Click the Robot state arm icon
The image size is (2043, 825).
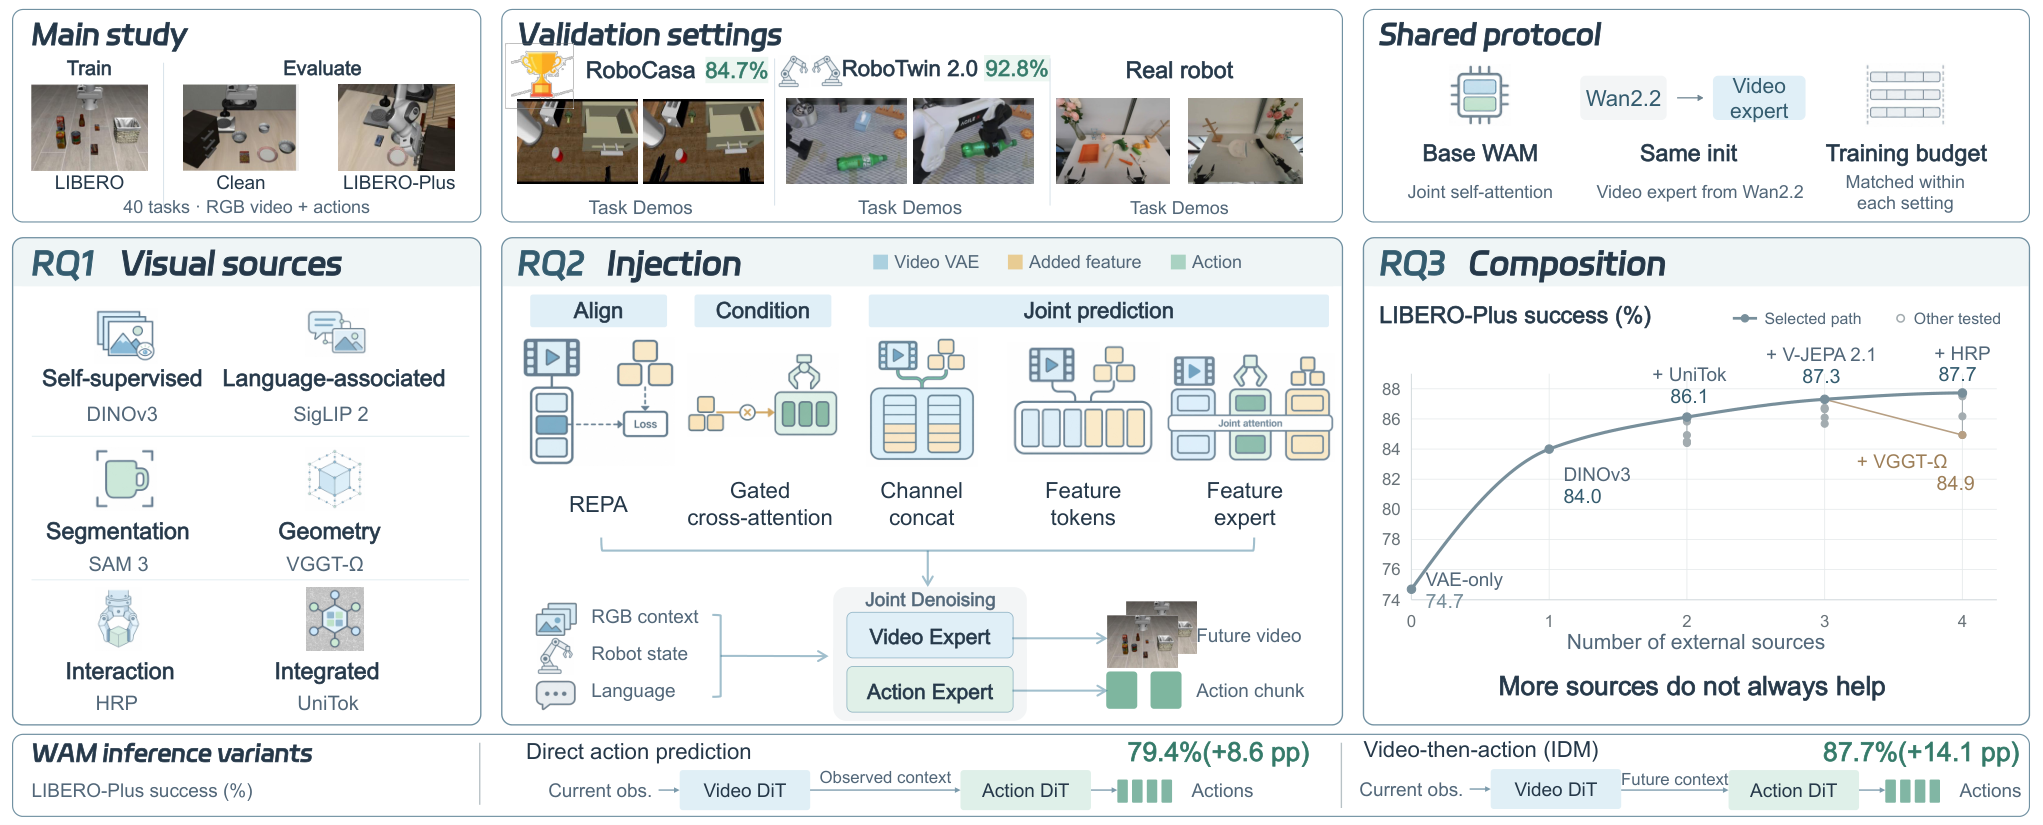(555, 655)
